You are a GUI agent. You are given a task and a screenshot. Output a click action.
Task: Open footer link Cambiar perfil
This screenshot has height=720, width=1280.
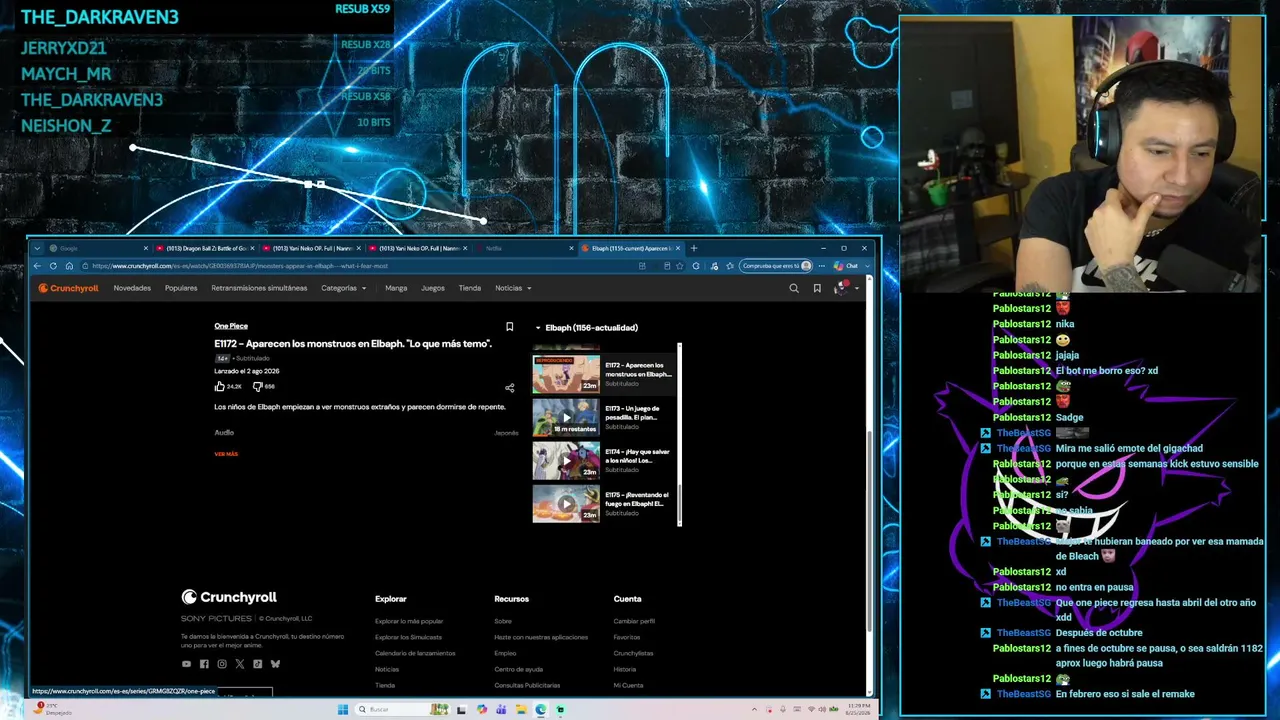(x=634, y=621)
